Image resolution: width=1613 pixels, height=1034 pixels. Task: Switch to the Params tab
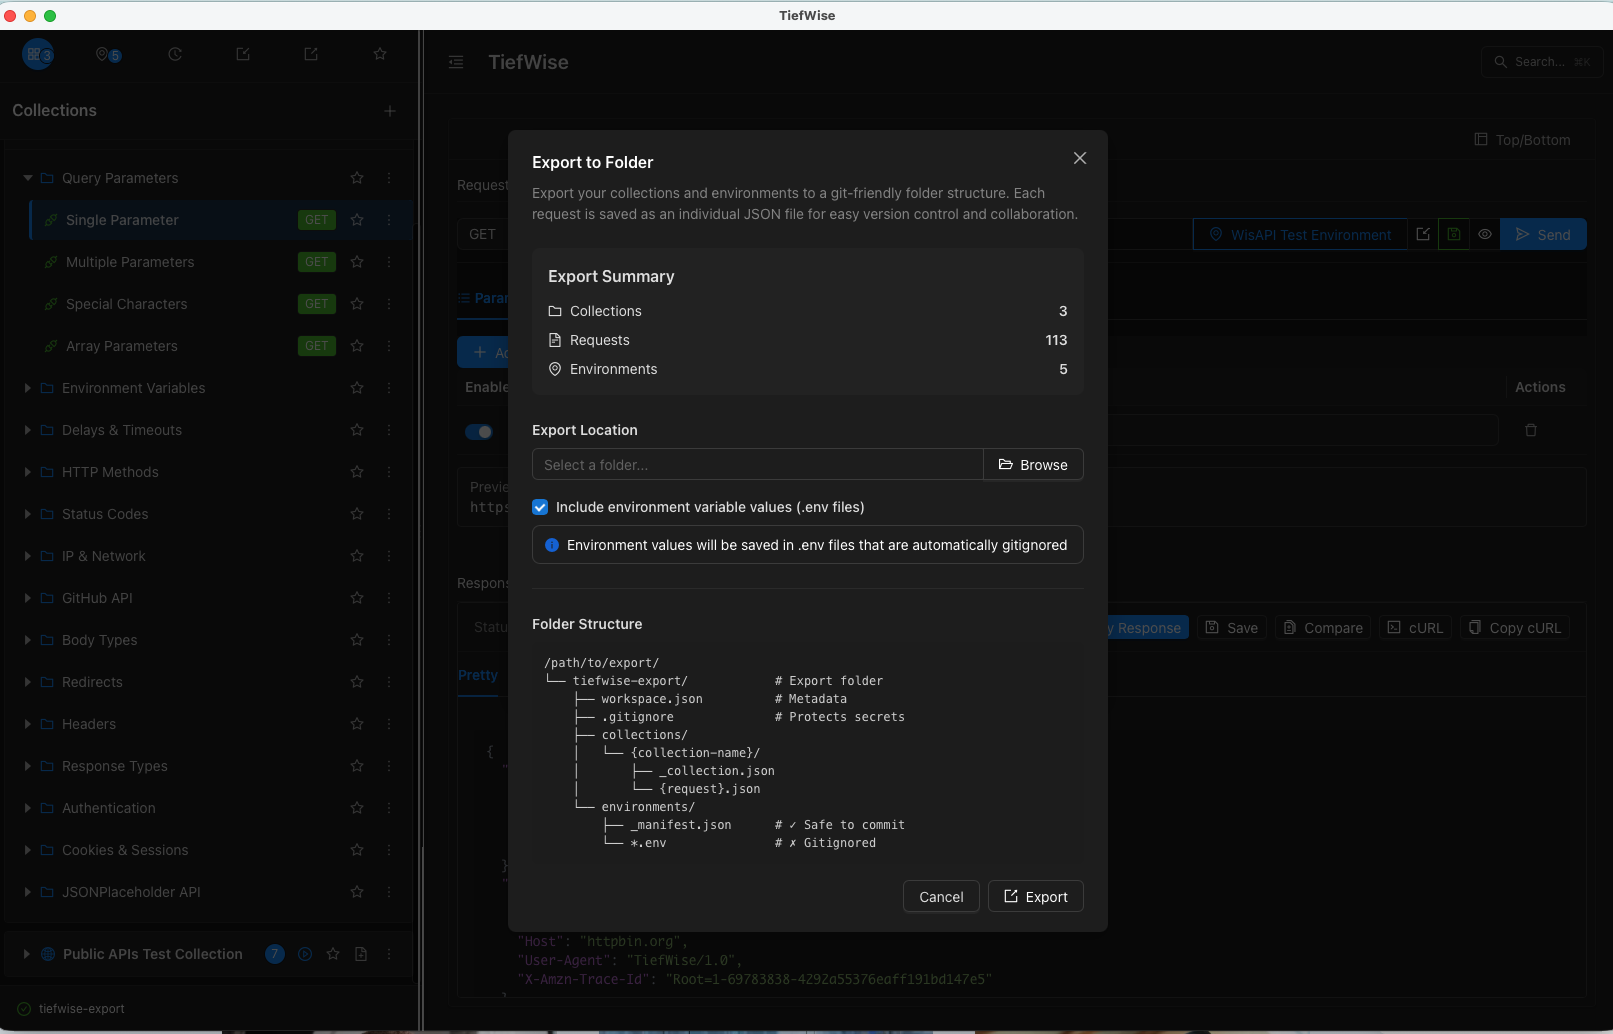[x=483, y=298]
